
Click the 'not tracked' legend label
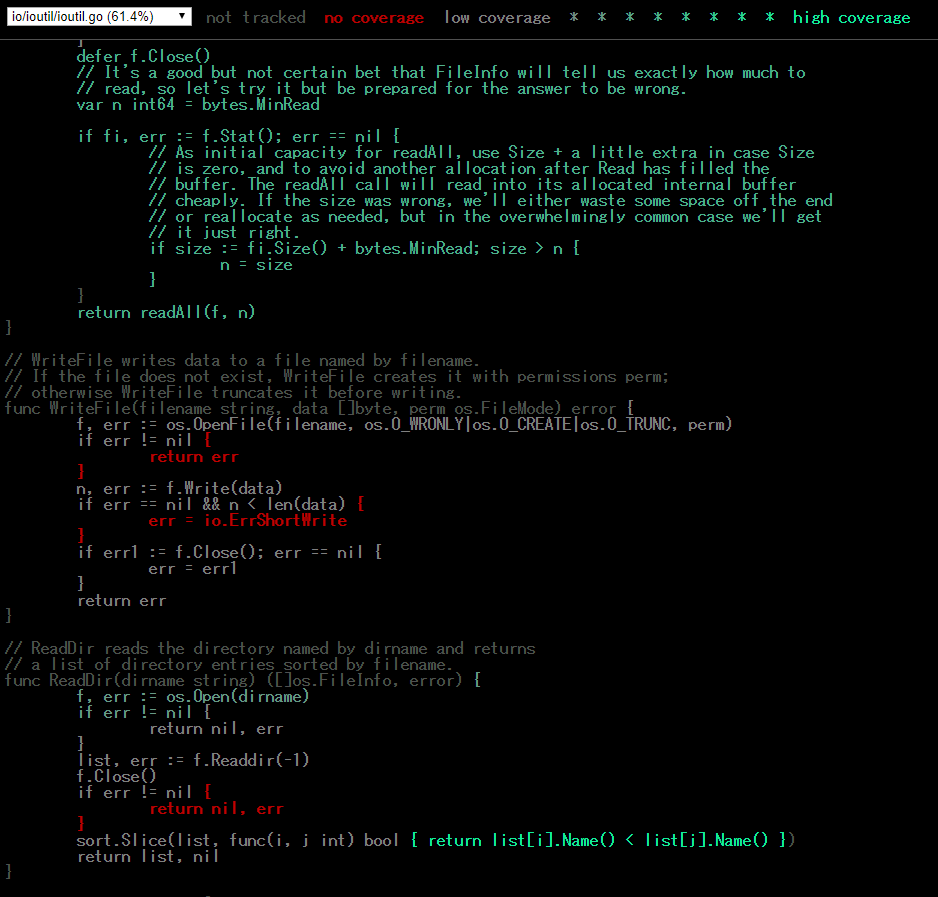pos(255,18)
